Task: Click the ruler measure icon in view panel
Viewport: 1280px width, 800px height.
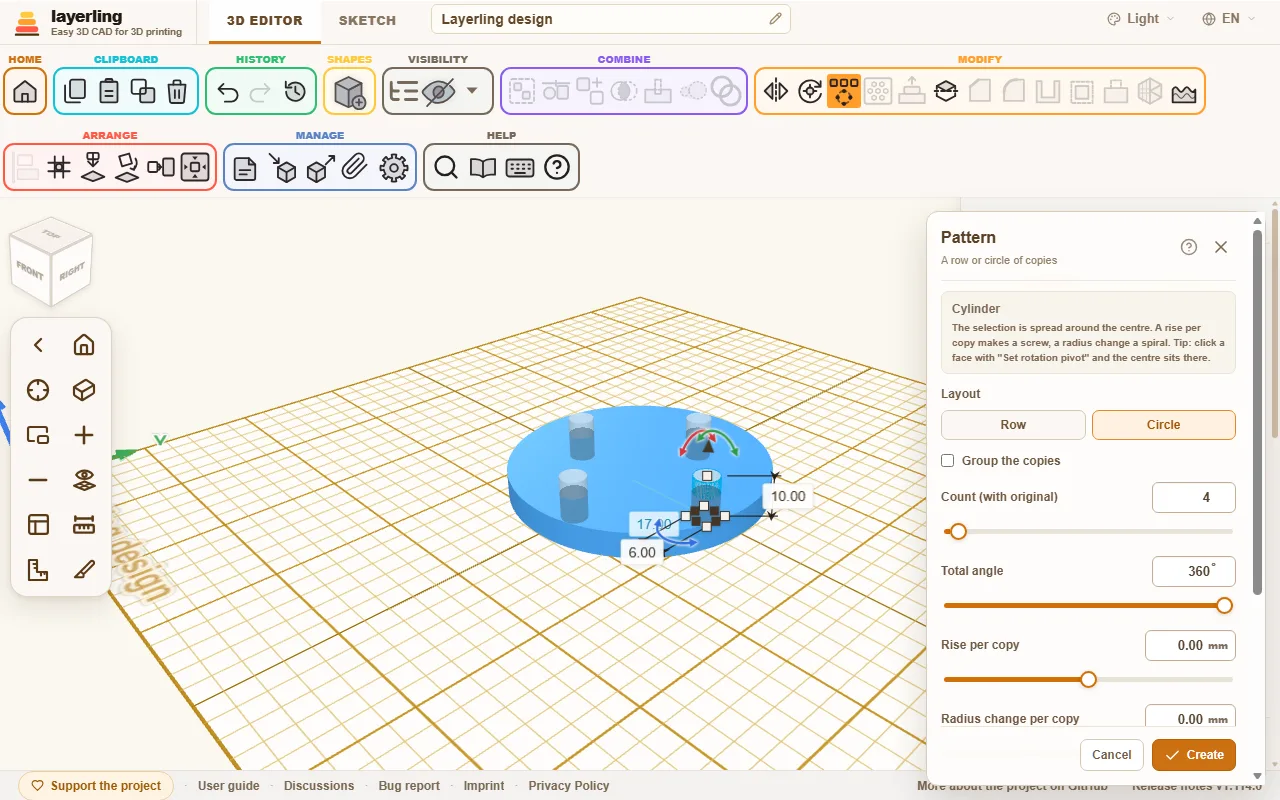Action: point(84,525)
